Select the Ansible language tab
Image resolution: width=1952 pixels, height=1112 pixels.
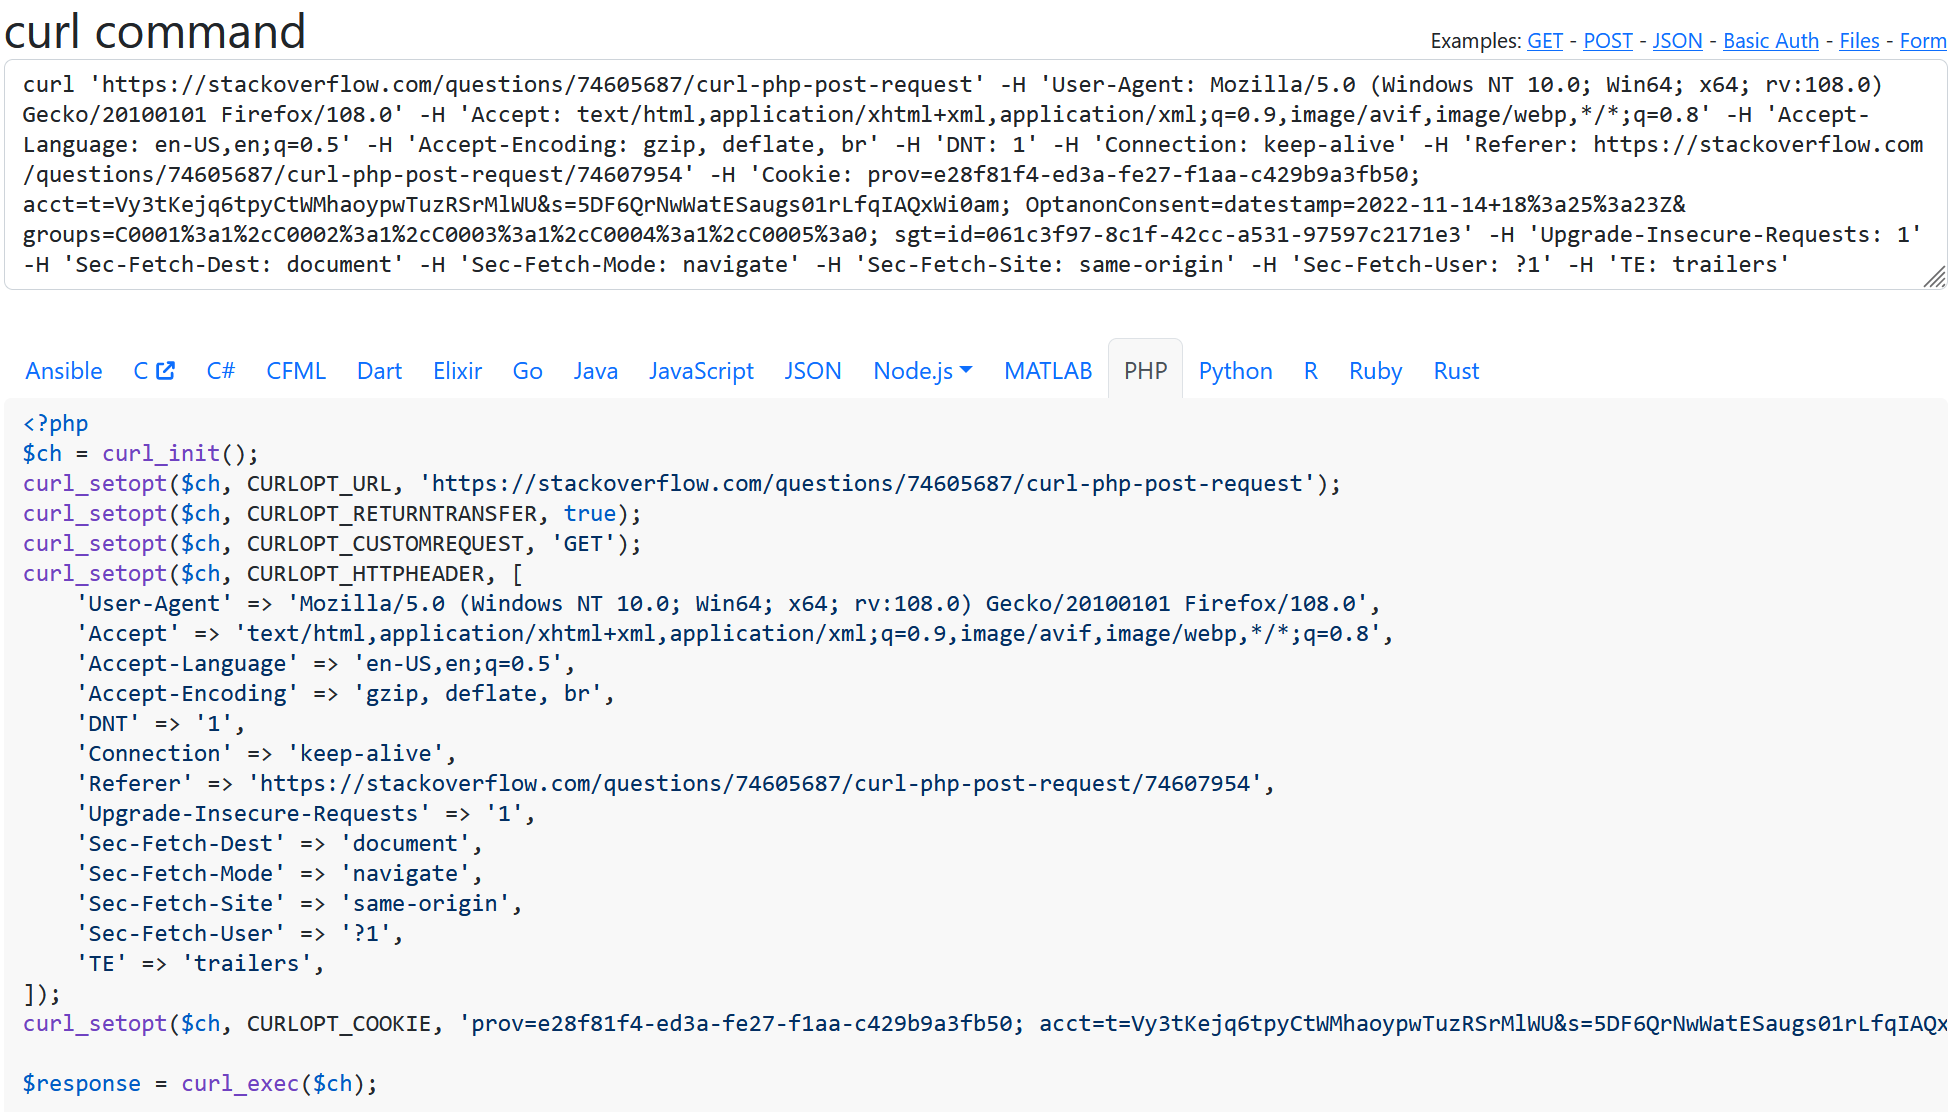[63, 372]
